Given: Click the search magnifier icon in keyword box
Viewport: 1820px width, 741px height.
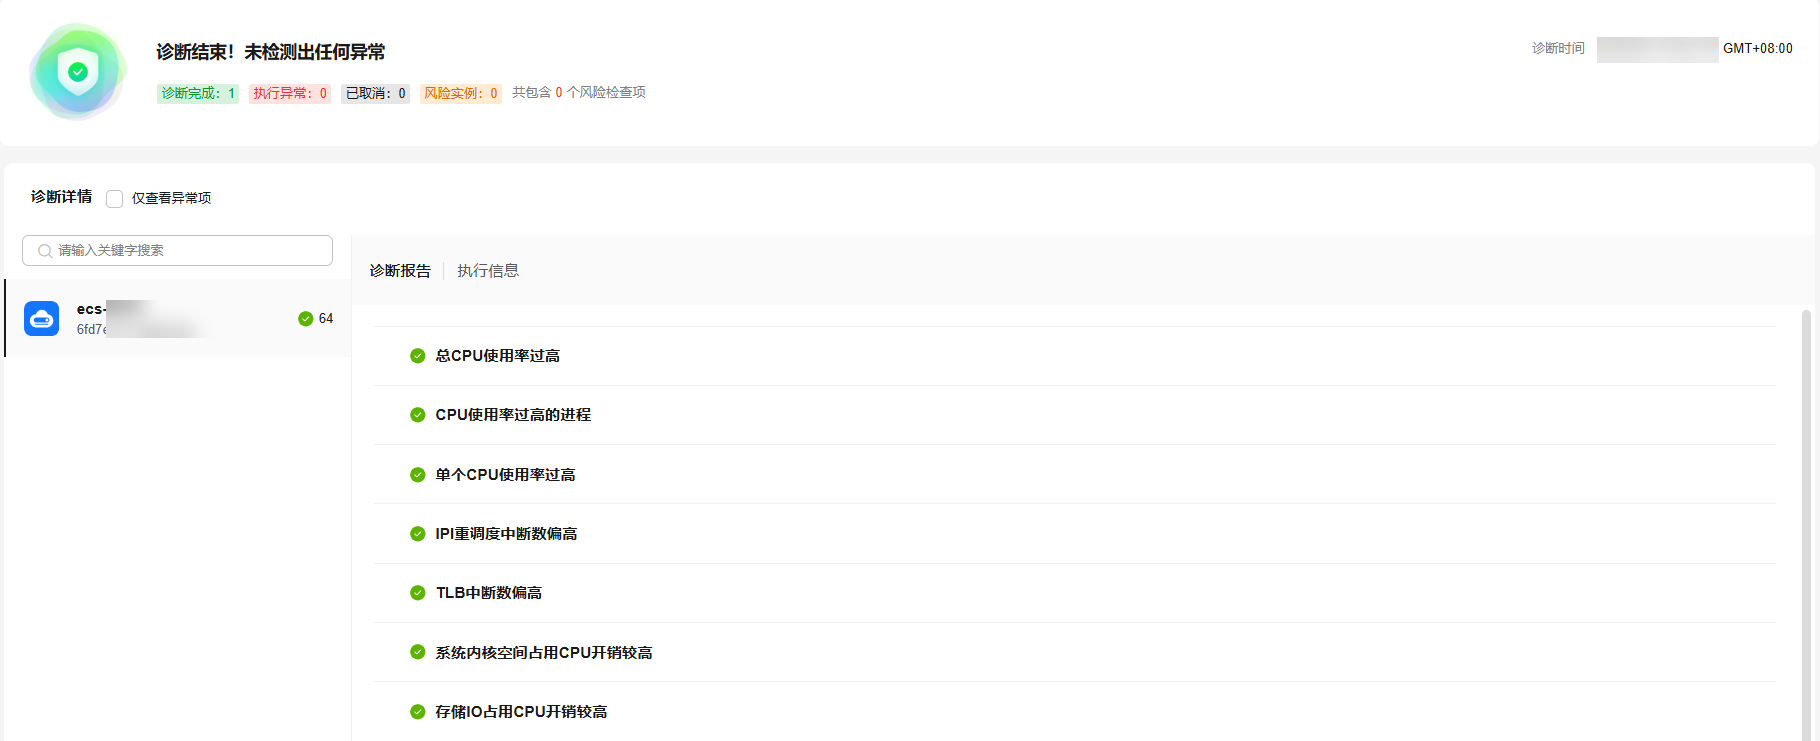Looking at the screenshot, I should click(45, 251).
